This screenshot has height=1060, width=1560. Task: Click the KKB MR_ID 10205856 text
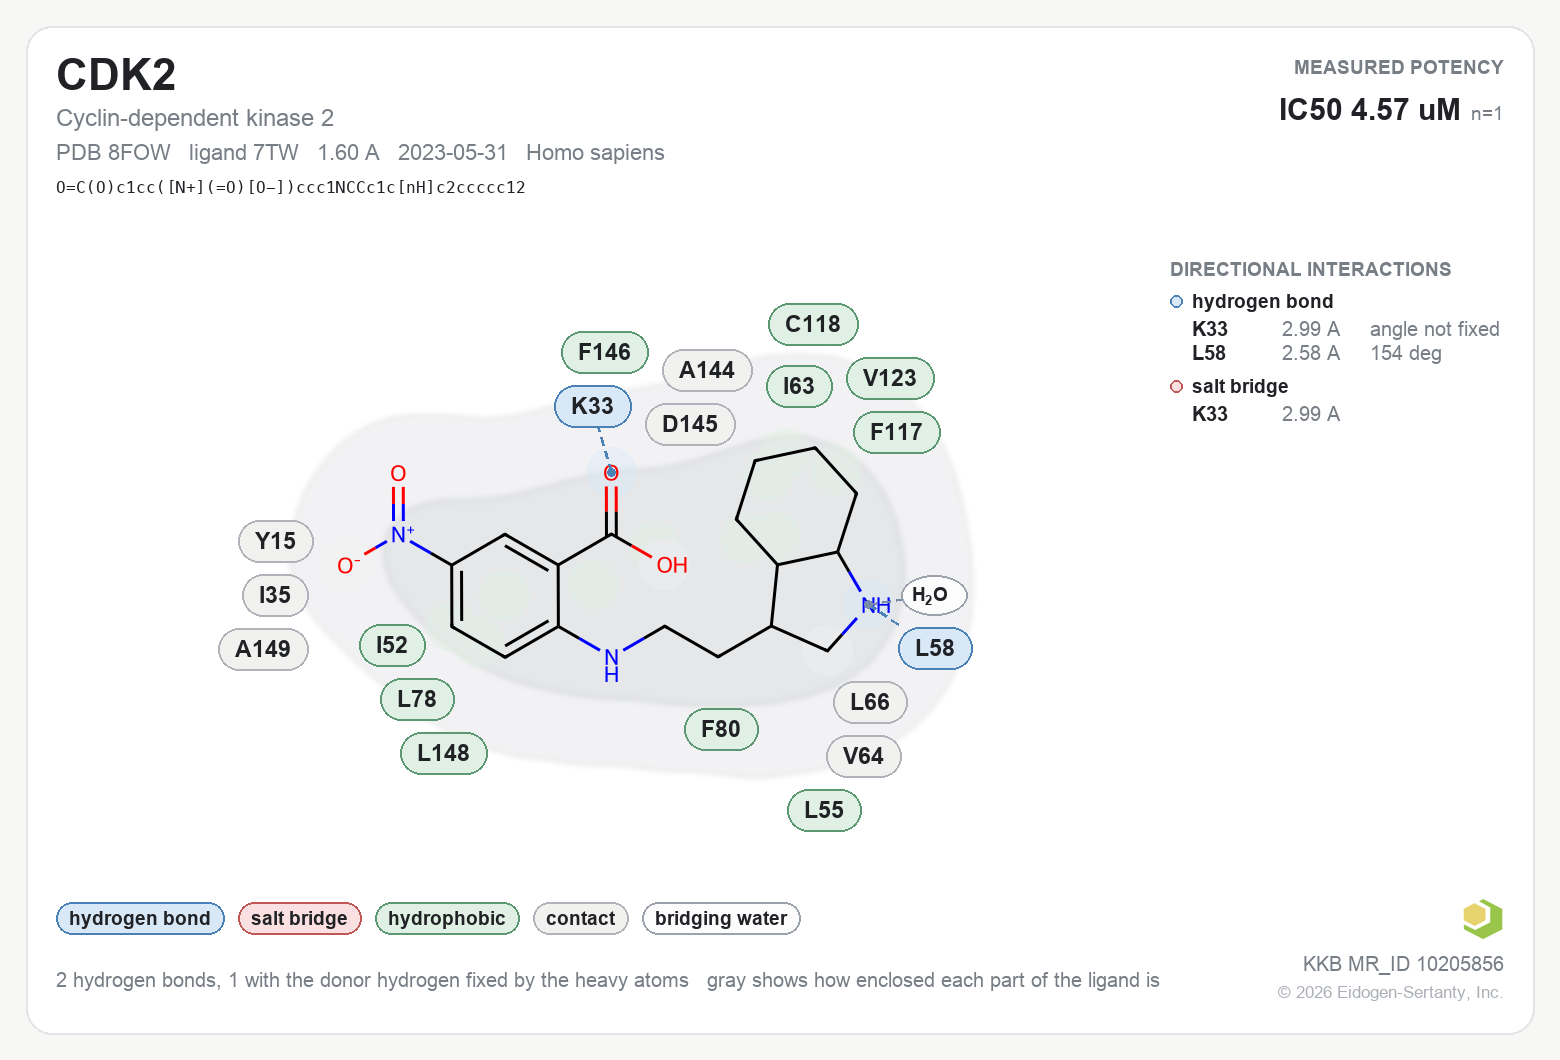1403,964
